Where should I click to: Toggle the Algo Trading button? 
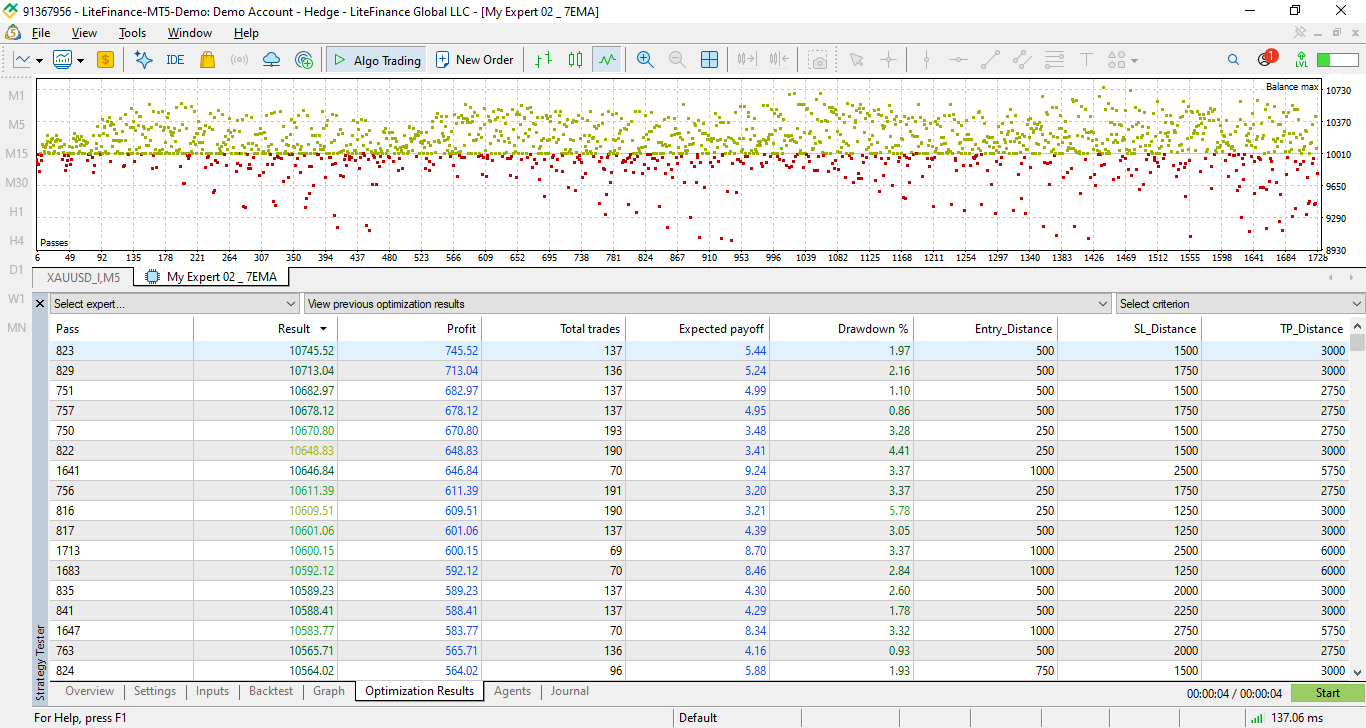pos(376,60)
